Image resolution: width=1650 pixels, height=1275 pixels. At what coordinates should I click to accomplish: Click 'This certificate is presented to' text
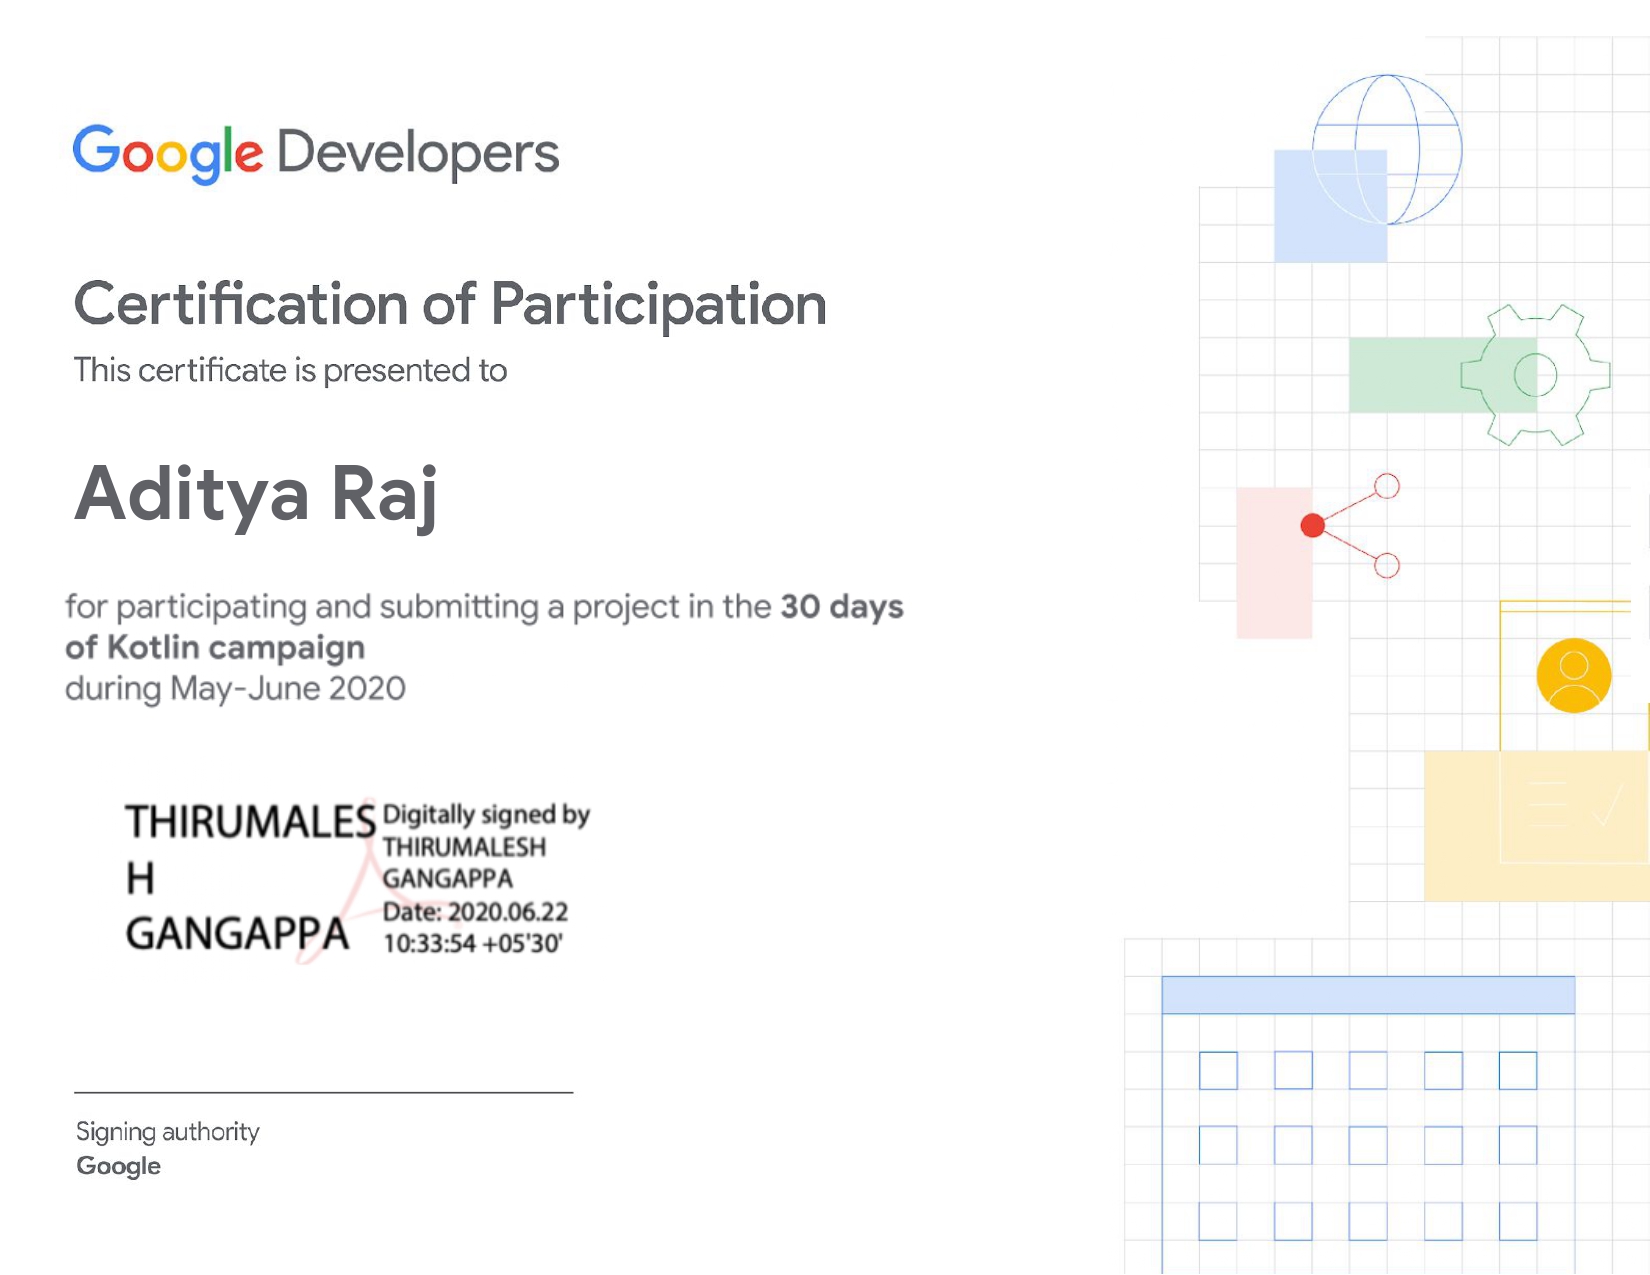coord(290,371)
